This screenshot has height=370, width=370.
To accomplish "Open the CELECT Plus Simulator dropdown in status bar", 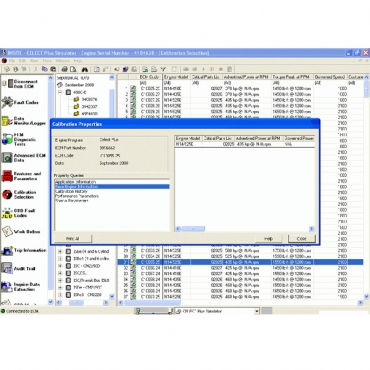I will click(257, 311).
